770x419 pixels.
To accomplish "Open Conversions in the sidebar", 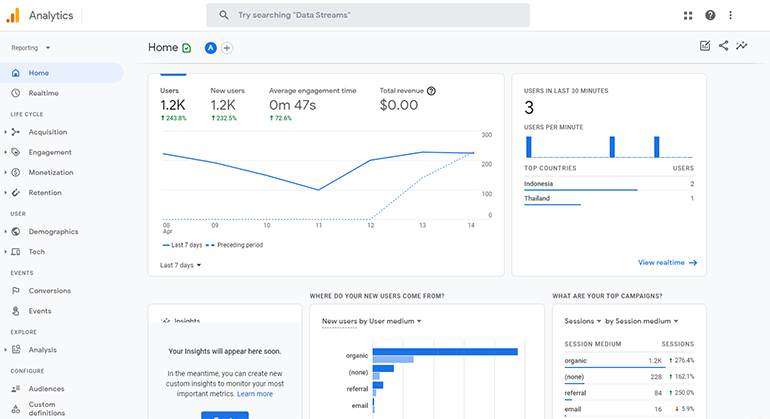I will pyautogui.click(x=49, y=291).
